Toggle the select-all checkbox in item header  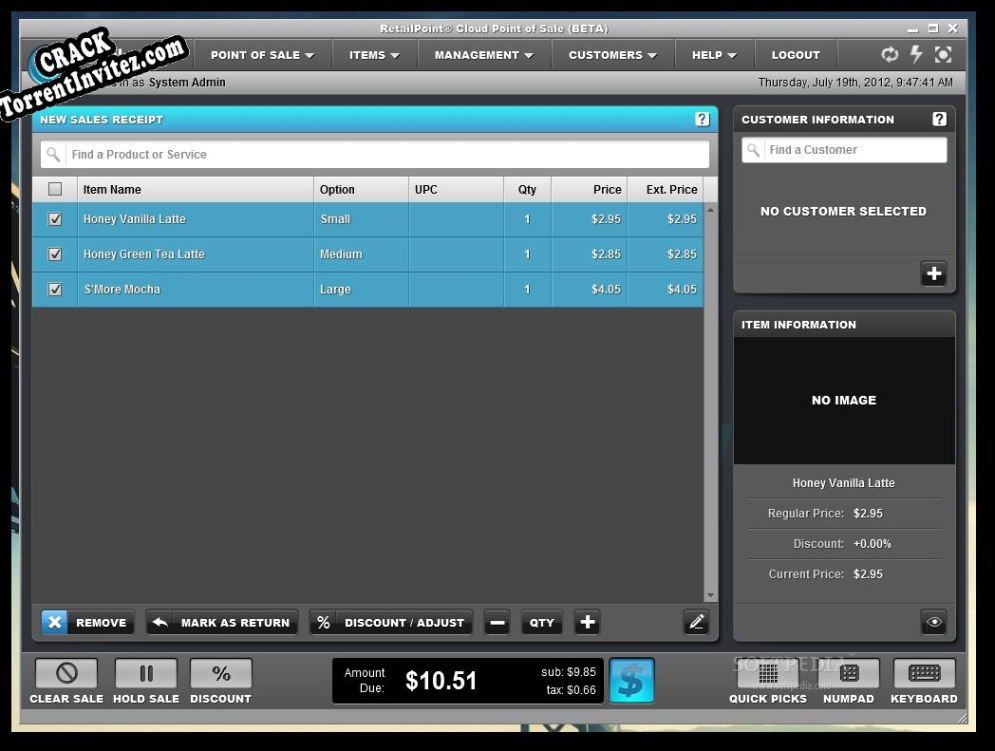point(55,188)
